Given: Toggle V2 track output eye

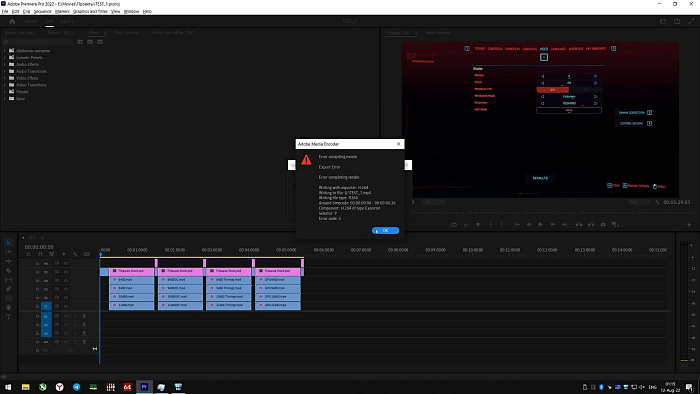Looking at the screenshot, I should pyautogui.click(x=66, y=298).
